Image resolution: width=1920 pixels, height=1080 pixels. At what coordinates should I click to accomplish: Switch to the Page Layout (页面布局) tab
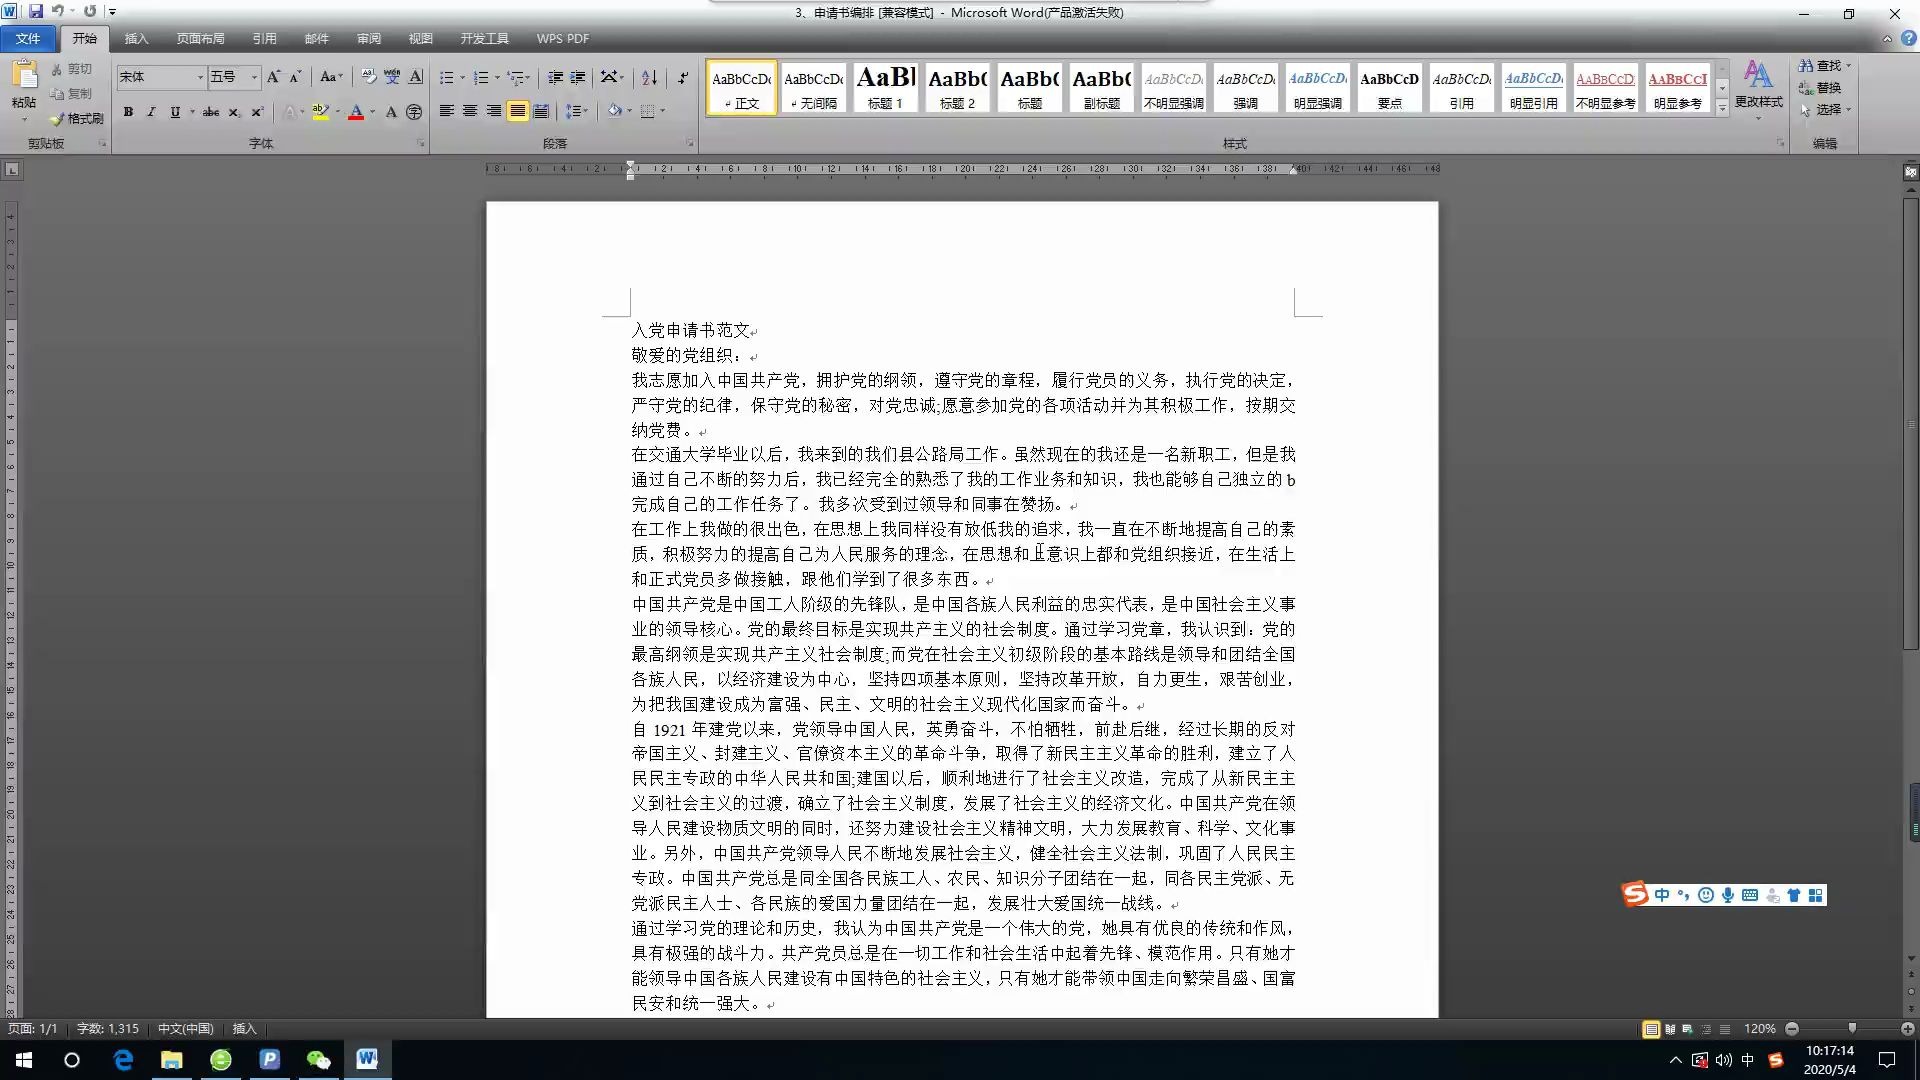click(200, 38)
